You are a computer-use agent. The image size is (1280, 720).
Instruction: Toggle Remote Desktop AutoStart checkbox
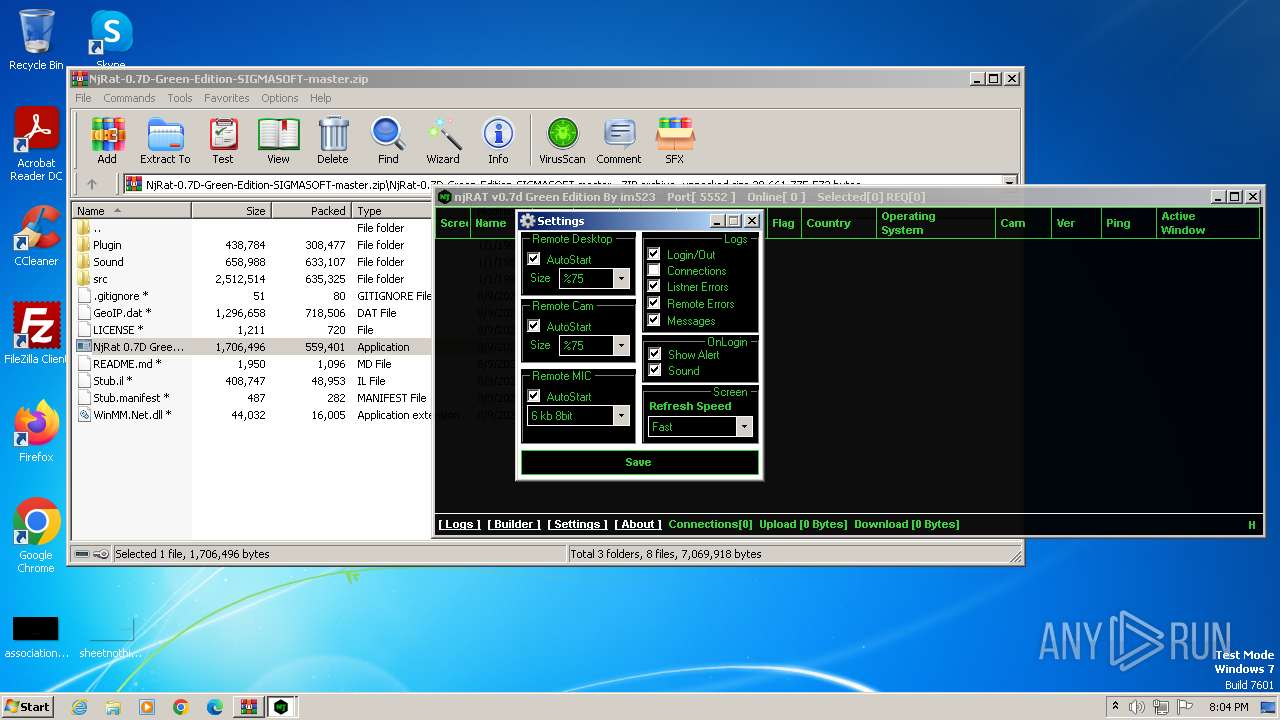534,259
